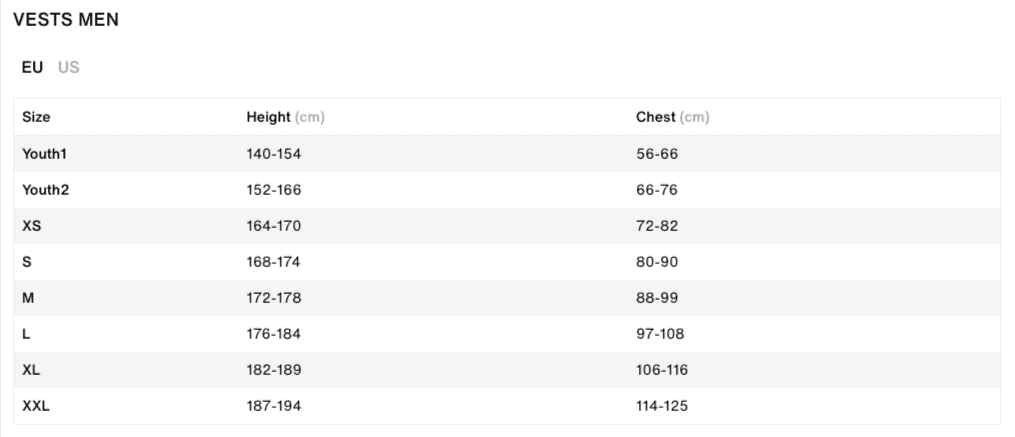Click the M size row label
This screenshot has height=437, width=1015.
28,298
